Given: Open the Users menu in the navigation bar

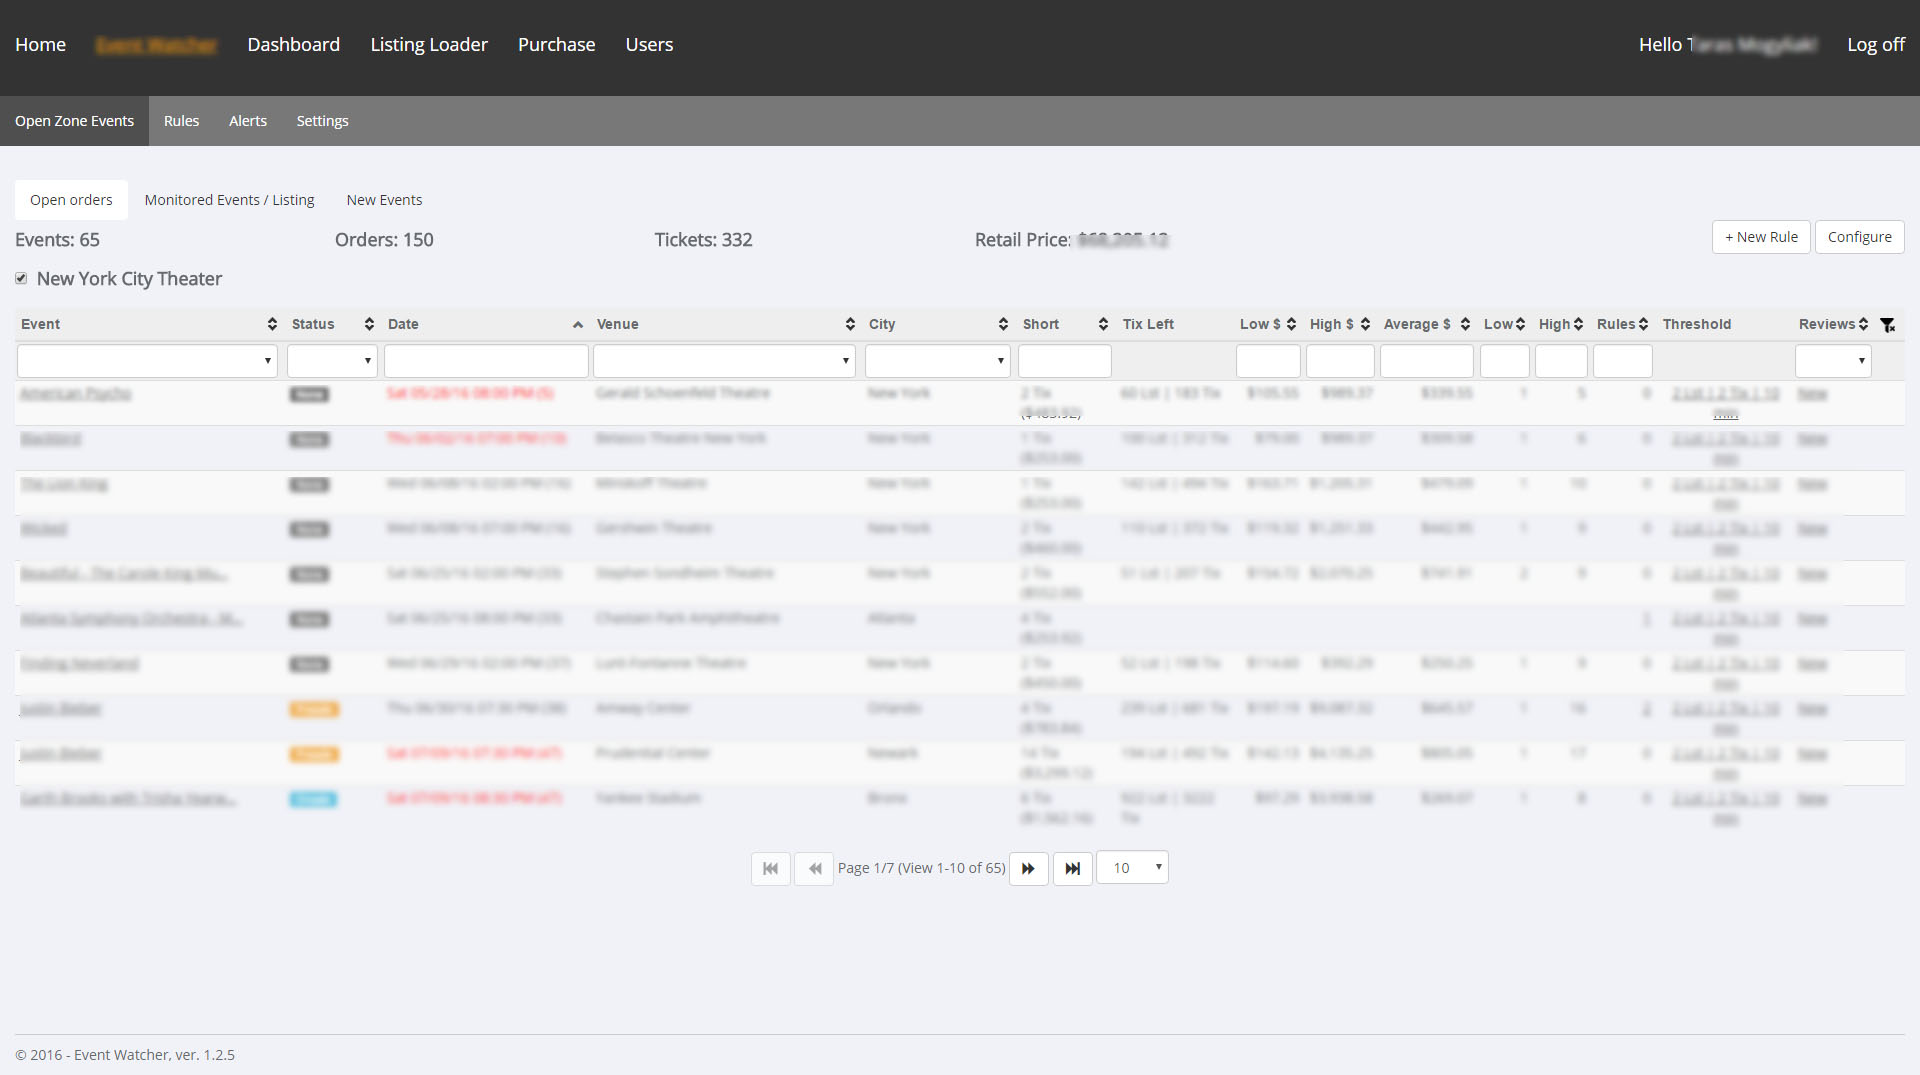Looking at the screenshot, I should [649, 44].
